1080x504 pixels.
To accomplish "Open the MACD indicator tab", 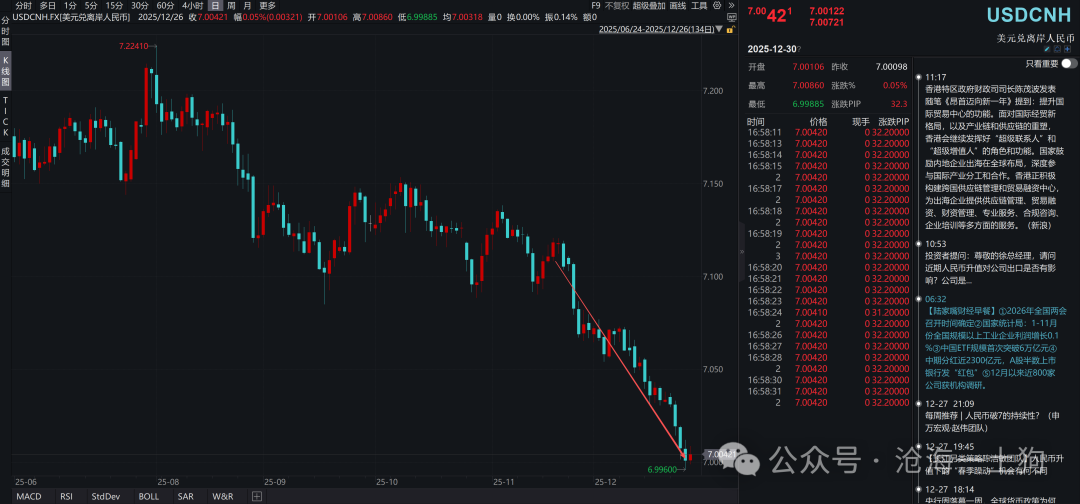I will 28,496.
